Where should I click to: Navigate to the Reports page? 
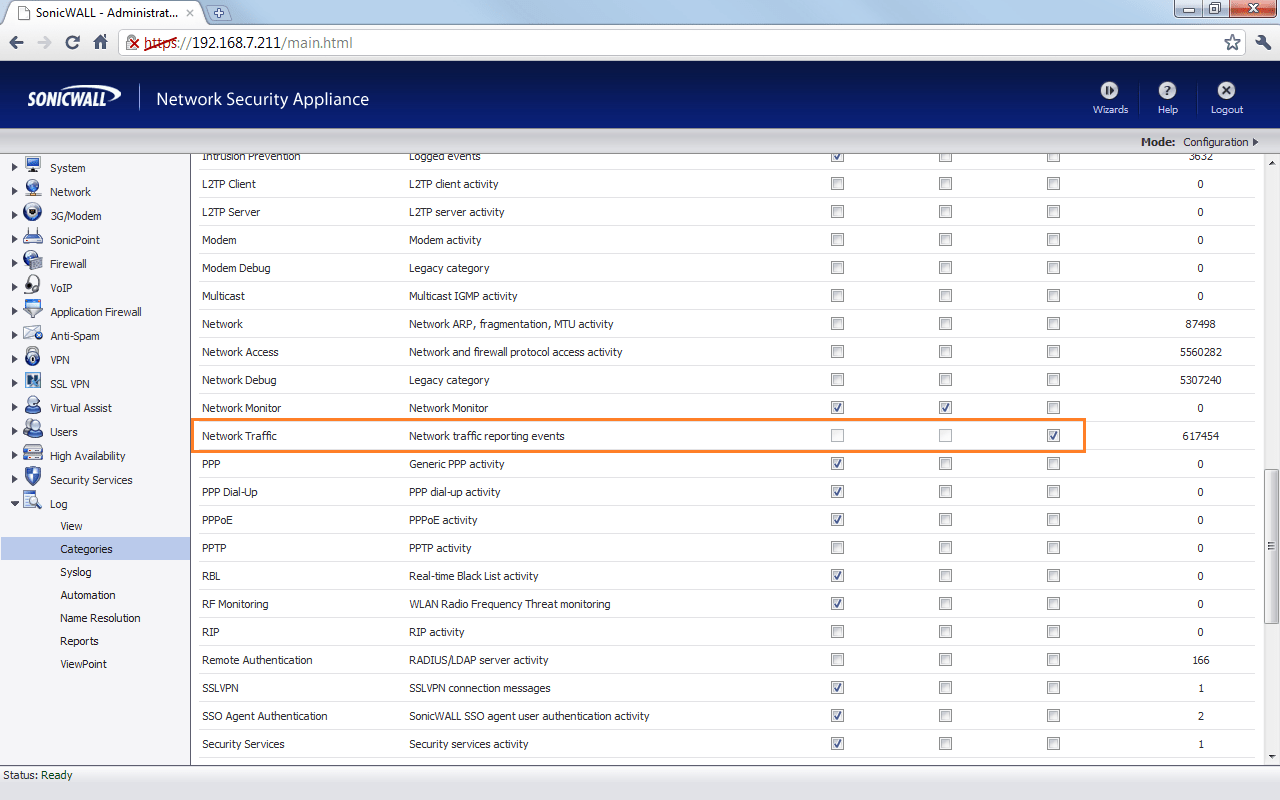click(x=79, y=640)
